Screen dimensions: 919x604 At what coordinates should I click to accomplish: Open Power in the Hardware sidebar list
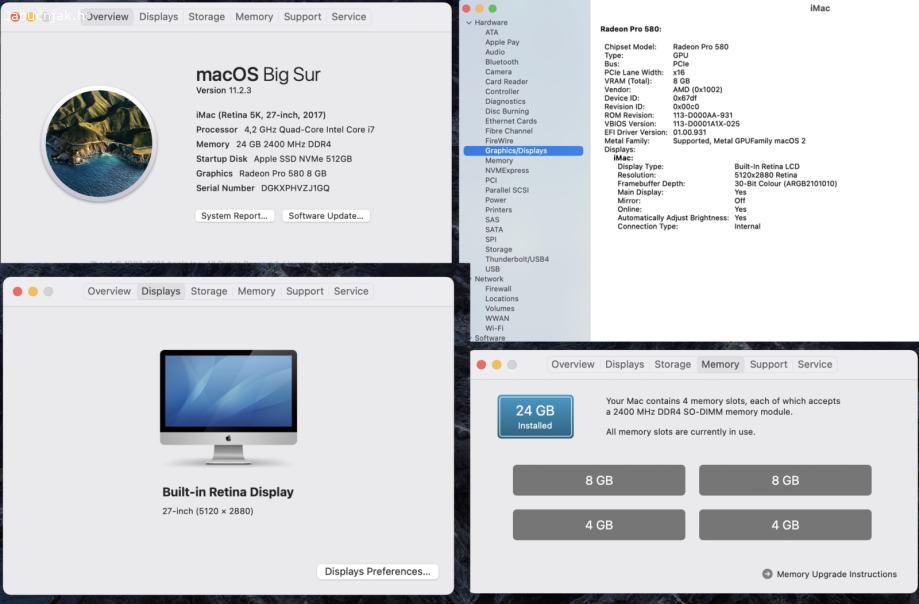[496, 200]
